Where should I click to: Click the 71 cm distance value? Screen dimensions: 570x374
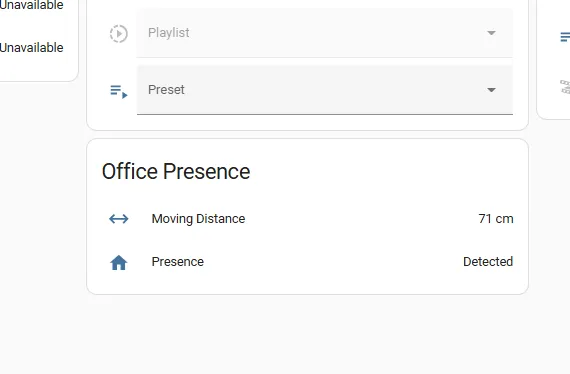(x=496, y=219)
